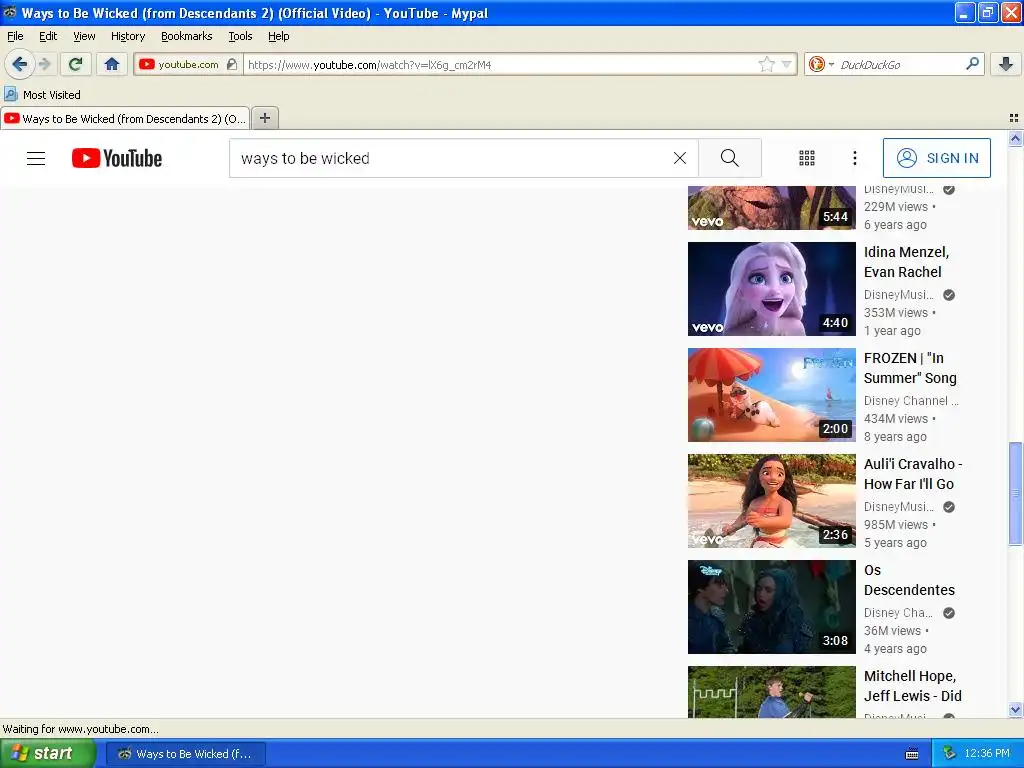Click the page scrollbar down arrow
The width and height of the screenshot is (1024, 768).
coord(1015,710)
